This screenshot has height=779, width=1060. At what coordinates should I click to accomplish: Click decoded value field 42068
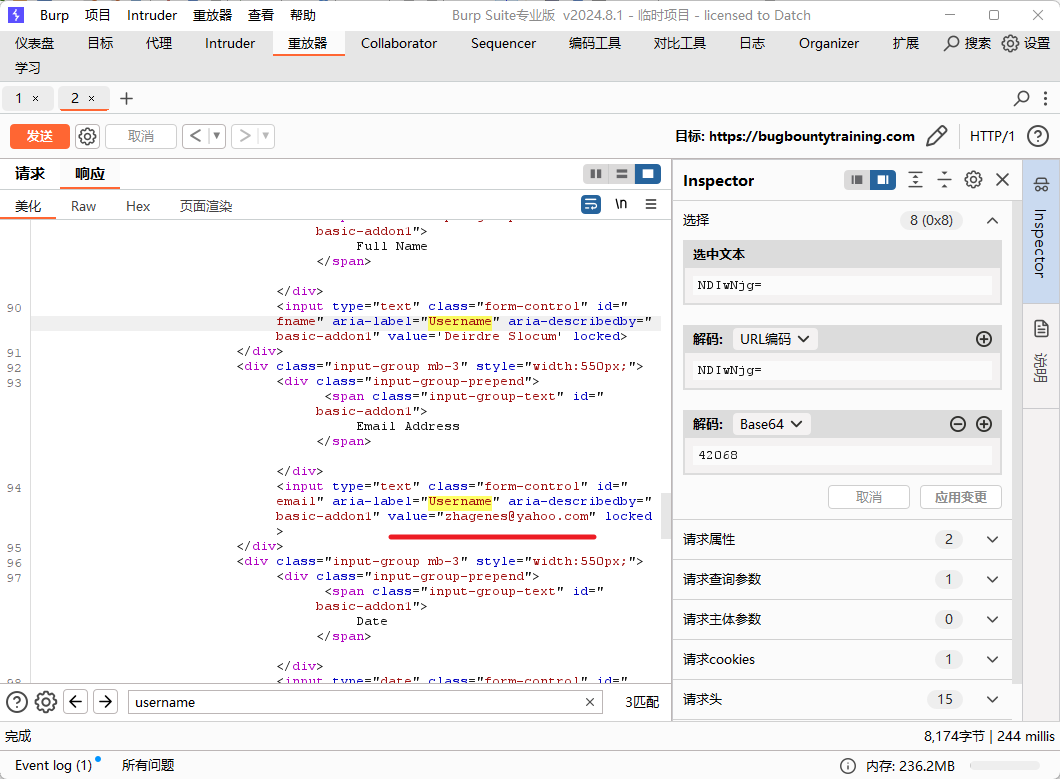[x=842, y=455]
